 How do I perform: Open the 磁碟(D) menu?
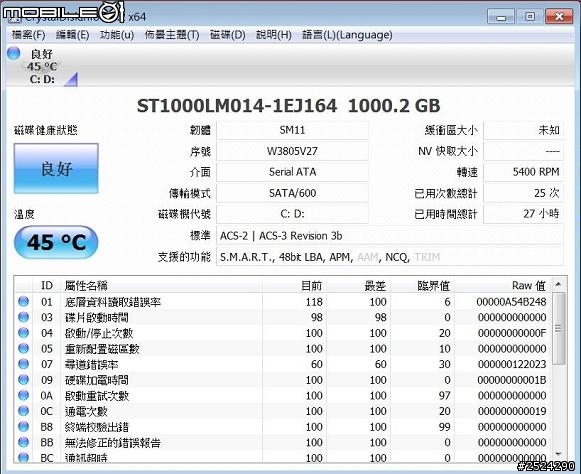pos(228,35)
